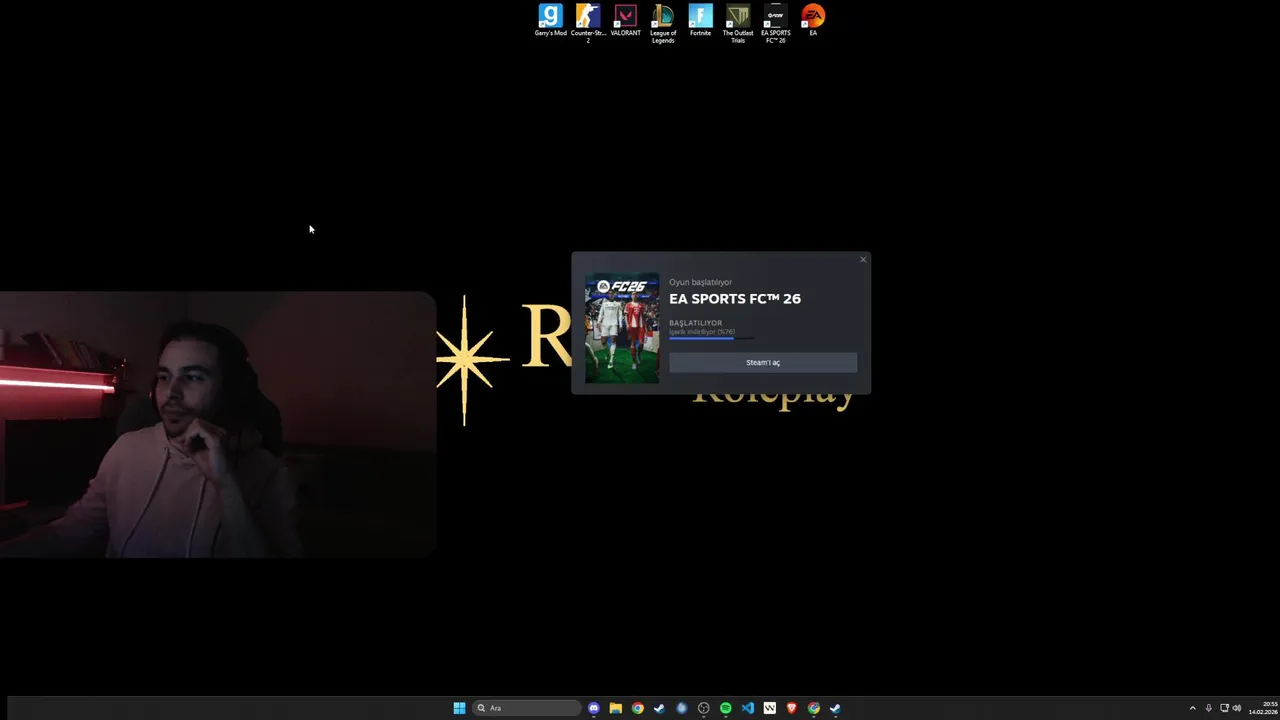Image resolution: width=1280 pixels, height=720 pixels.
Task: Launch Counter-Strike 2 from desktop
Action: pyautogui.click(x=588, y=22)
